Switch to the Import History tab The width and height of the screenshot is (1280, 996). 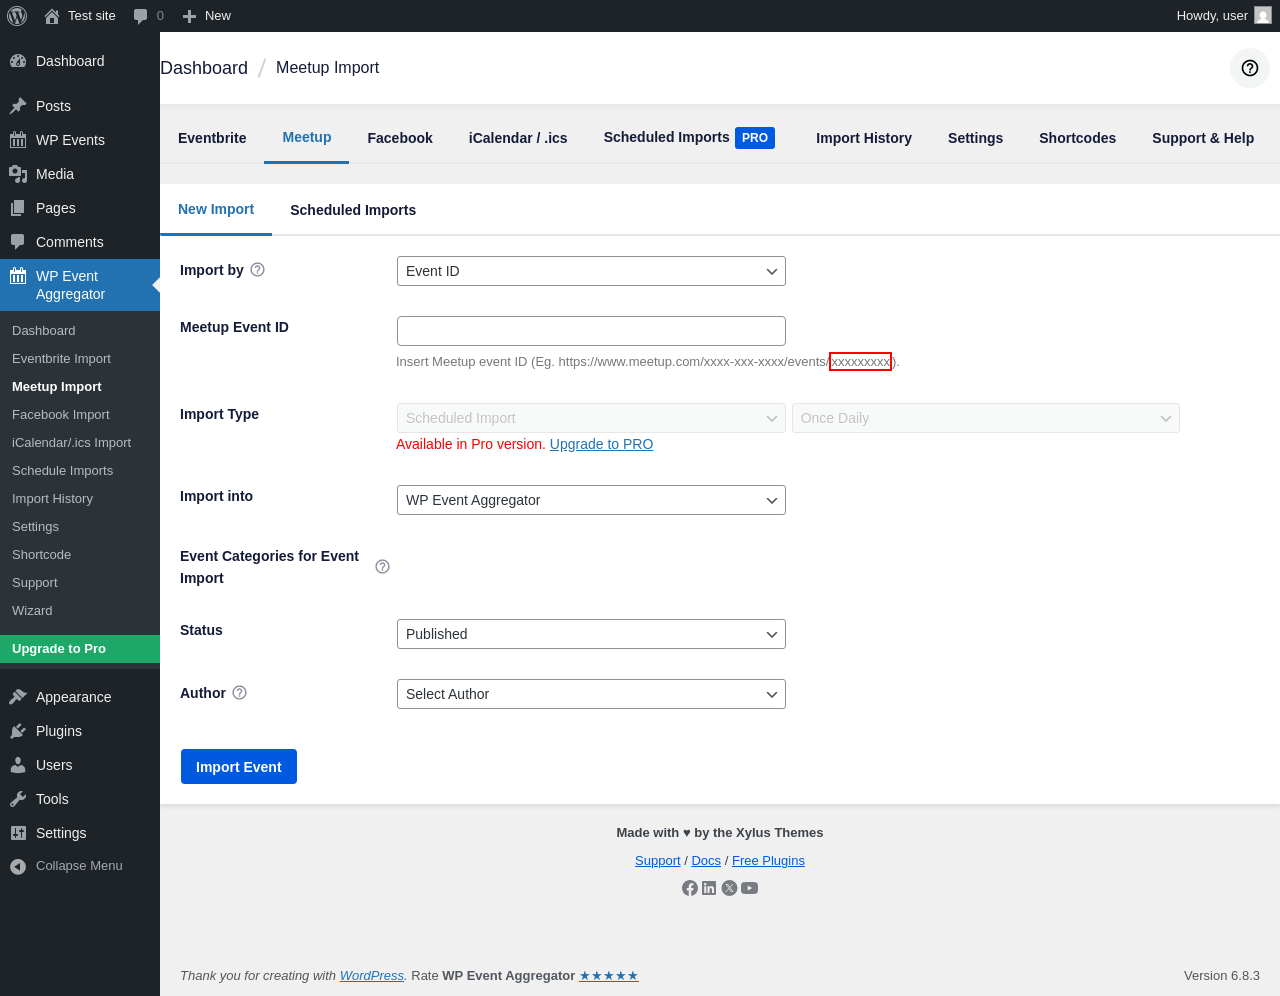pos(863,138)
